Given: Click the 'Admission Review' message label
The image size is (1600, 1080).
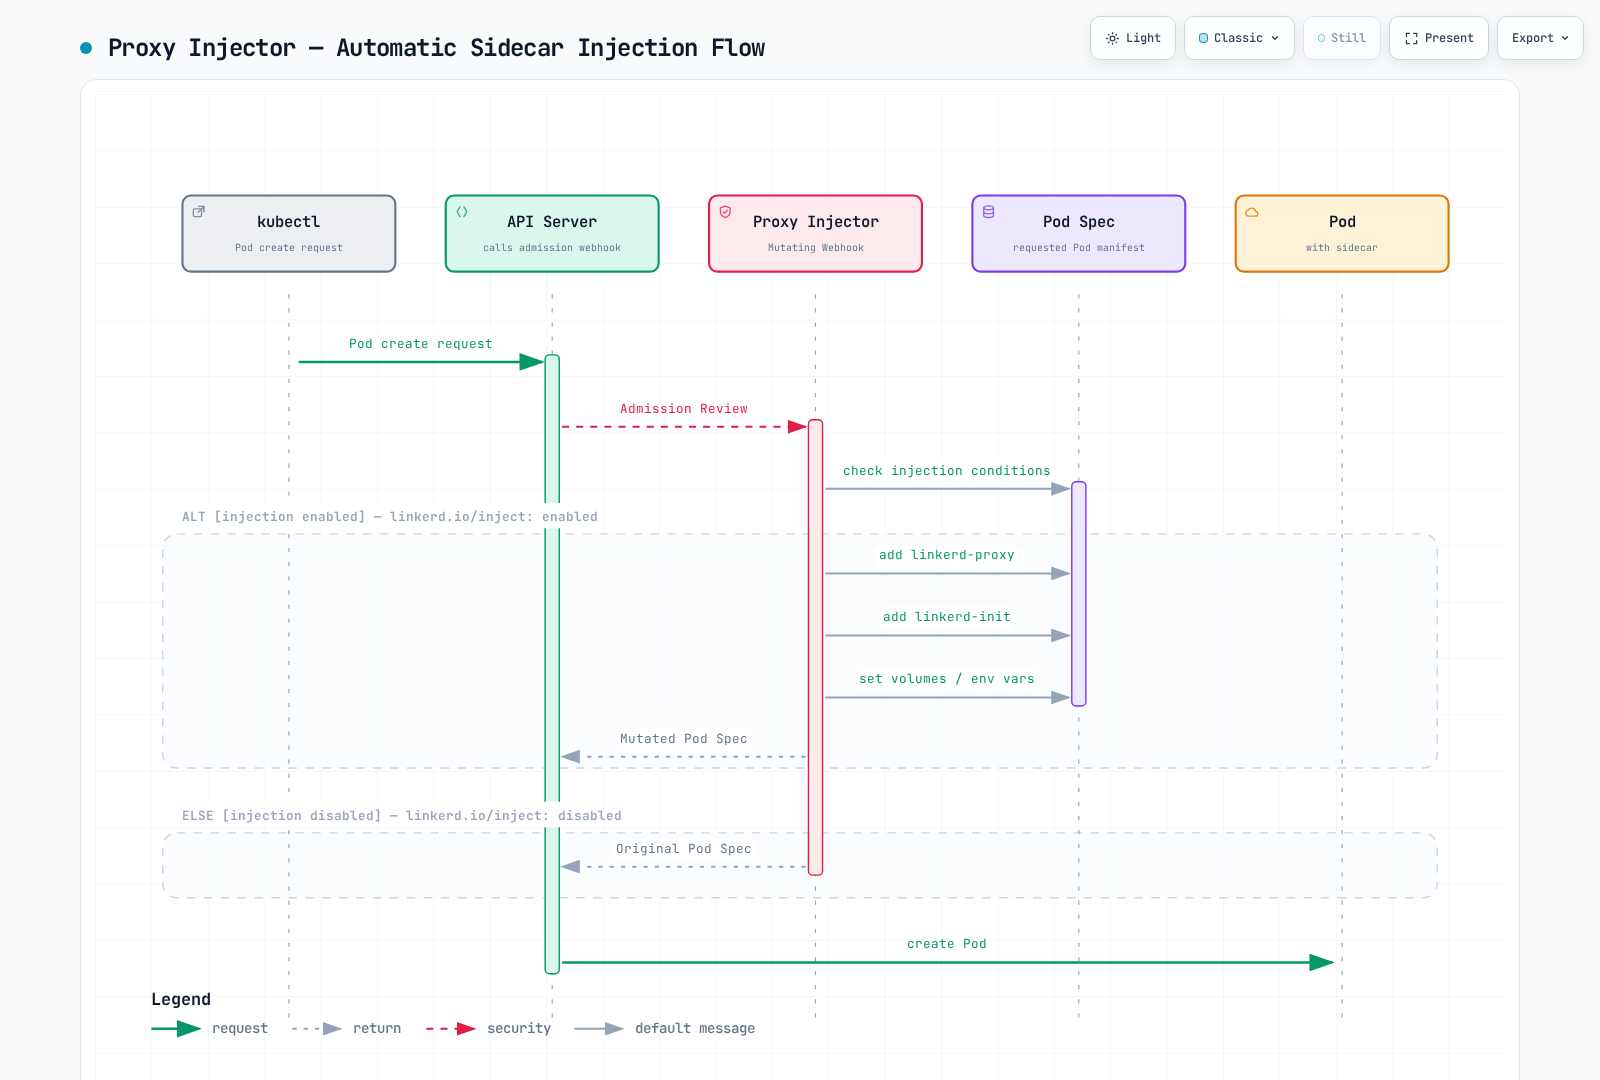Looking at the screenshot, I should 684,409.
